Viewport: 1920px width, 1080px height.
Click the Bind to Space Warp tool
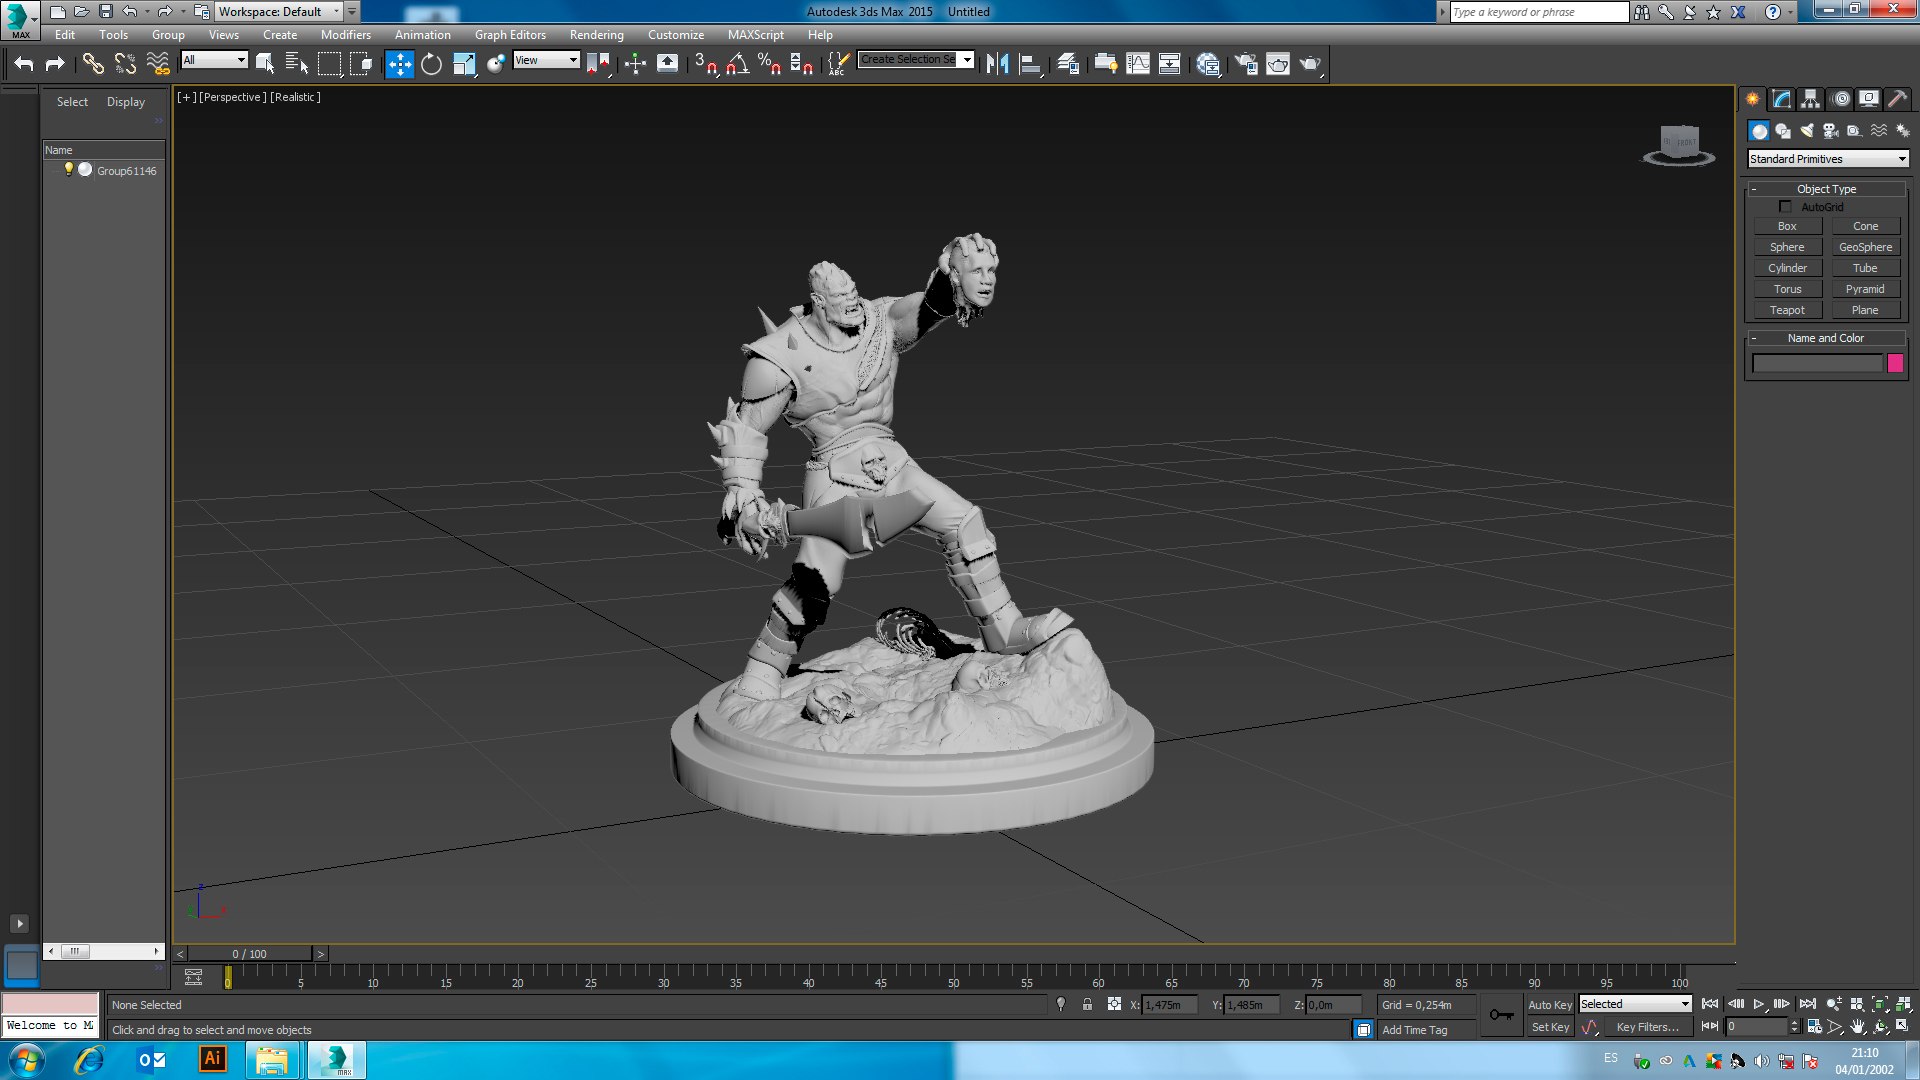pyautogui.click(x=158, y=64)
